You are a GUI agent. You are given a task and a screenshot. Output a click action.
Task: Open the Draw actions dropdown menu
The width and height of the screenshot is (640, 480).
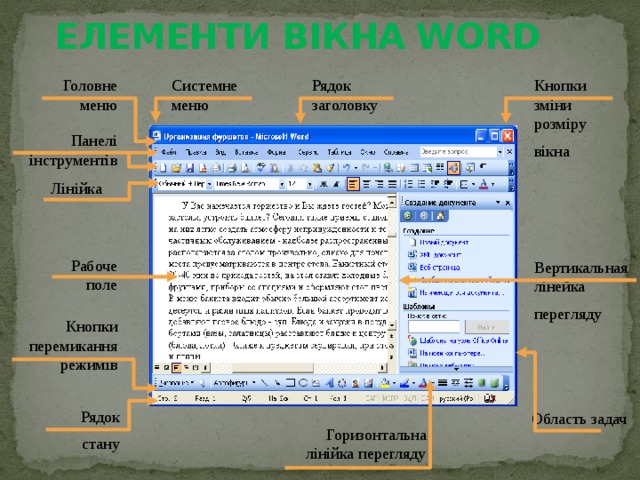pyautogui.click(x=176, y=383)
